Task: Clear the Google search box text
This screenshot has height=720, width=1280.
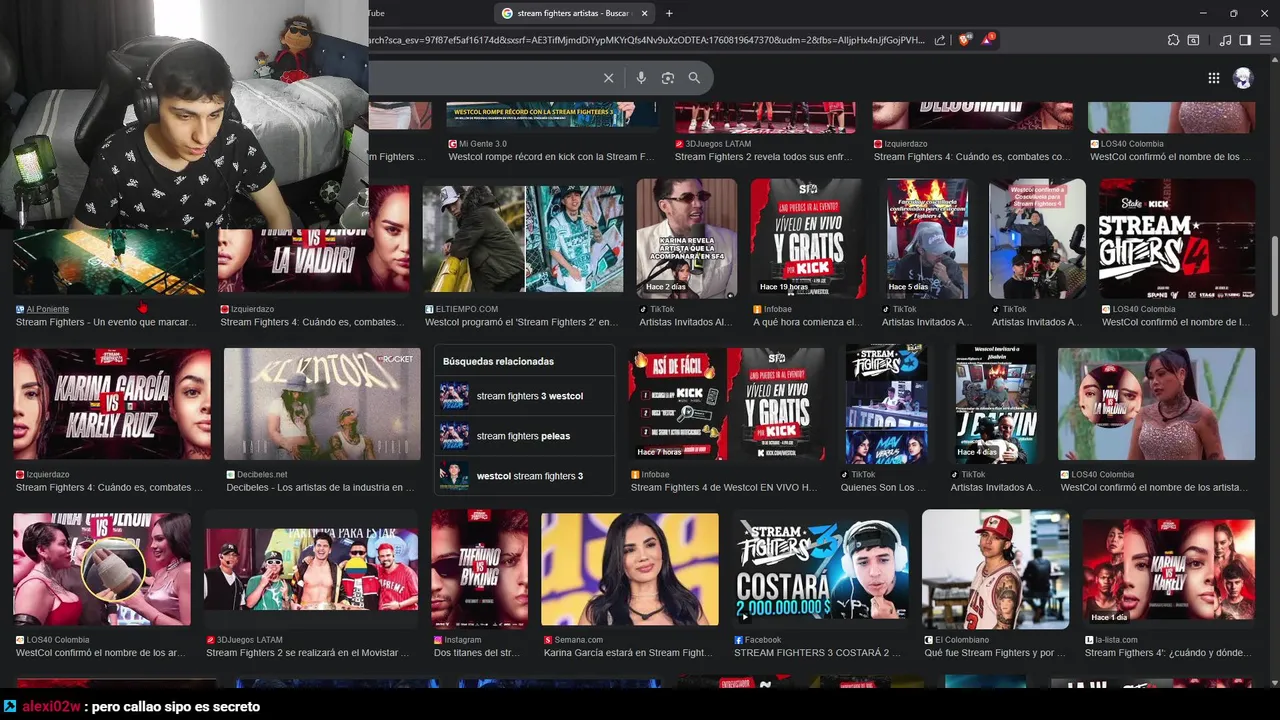Action: (x=608, y=78)
